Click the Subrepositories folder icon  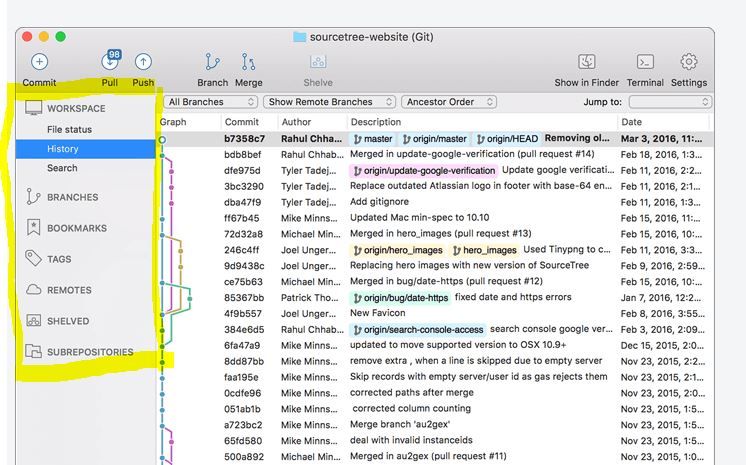pos(33,351)
